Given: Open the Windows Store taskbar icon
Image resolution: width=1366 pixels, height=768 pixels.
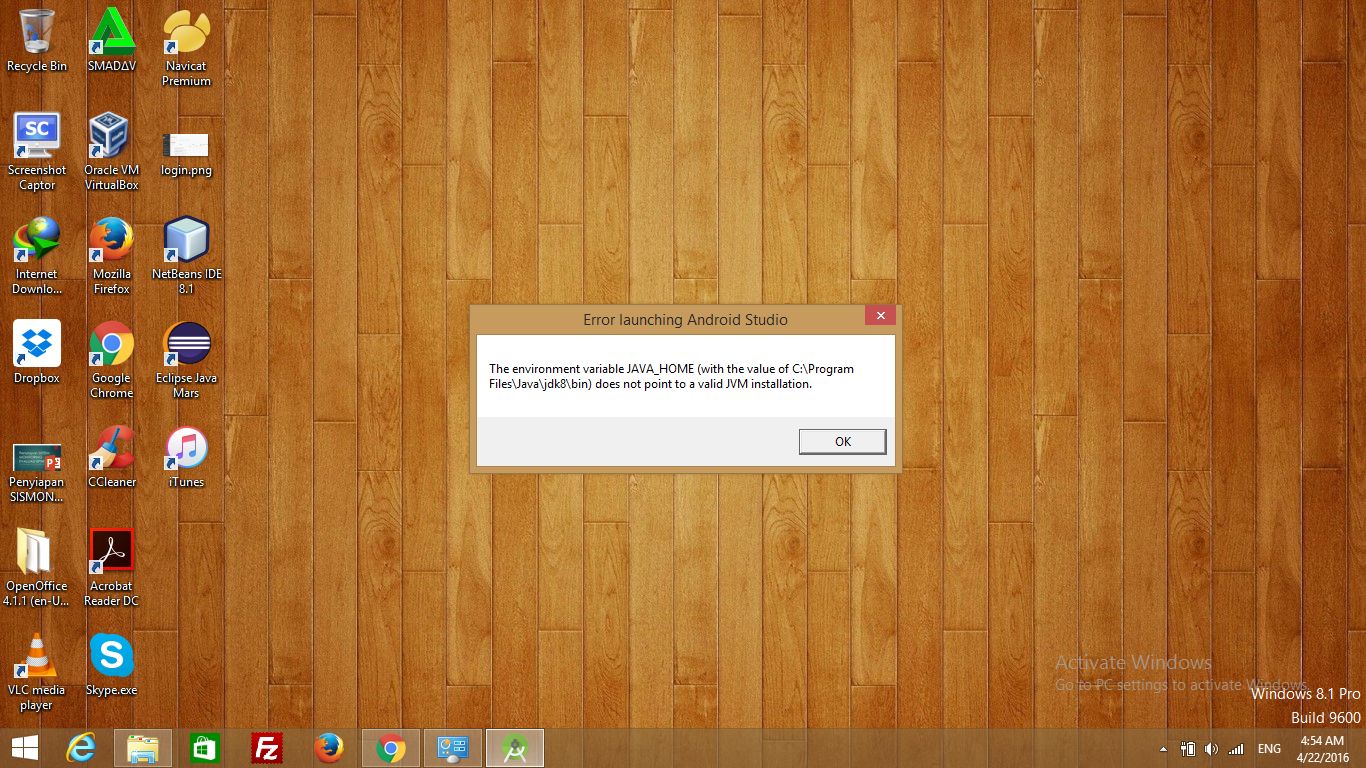Looking at the screenshot, I should tap(205, 748).
